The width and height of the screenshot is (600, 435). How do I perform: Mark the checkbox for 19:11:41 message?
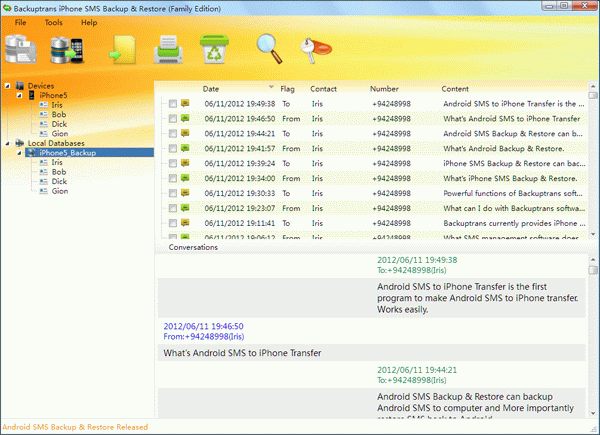coord(173,223)
